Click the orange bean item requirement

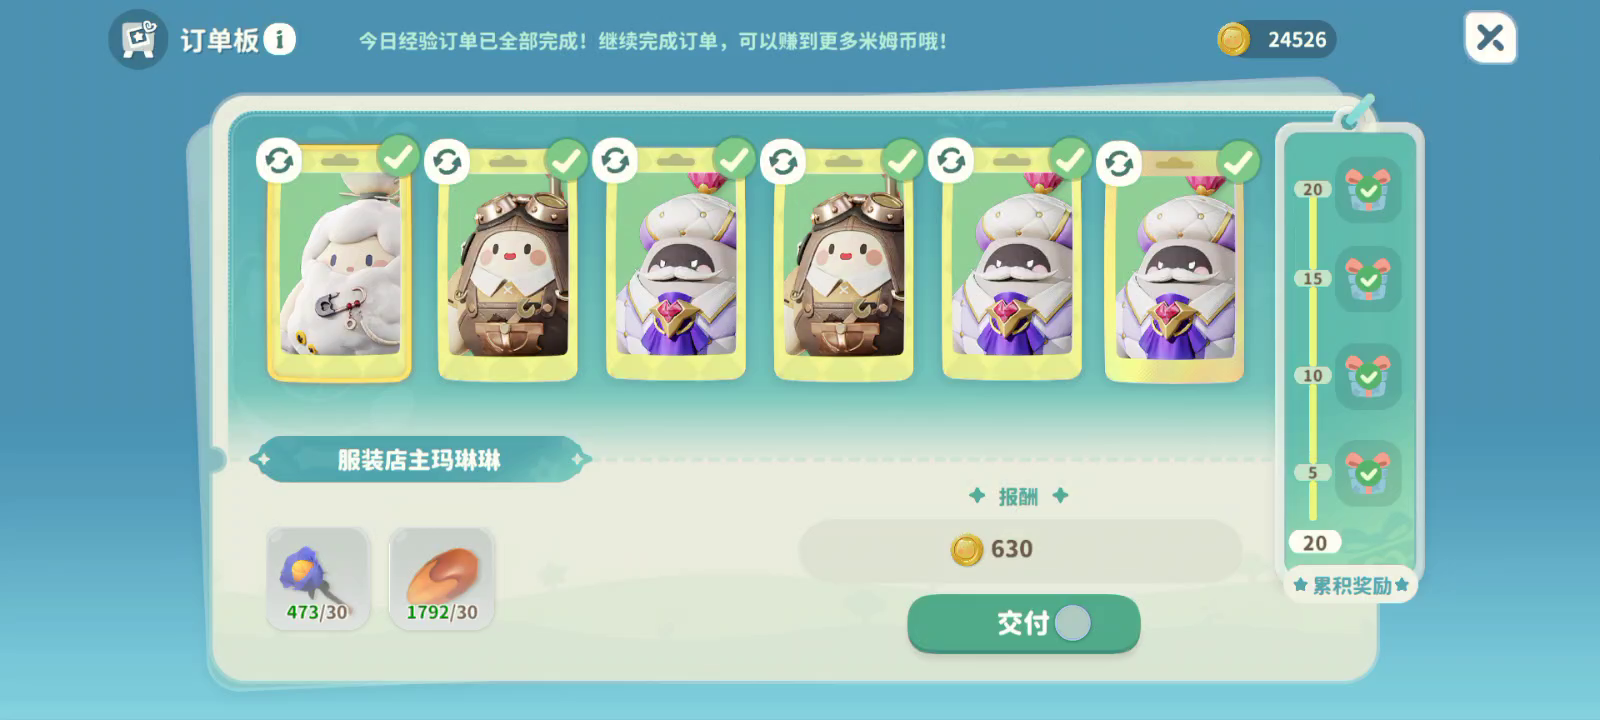(441, 579)
